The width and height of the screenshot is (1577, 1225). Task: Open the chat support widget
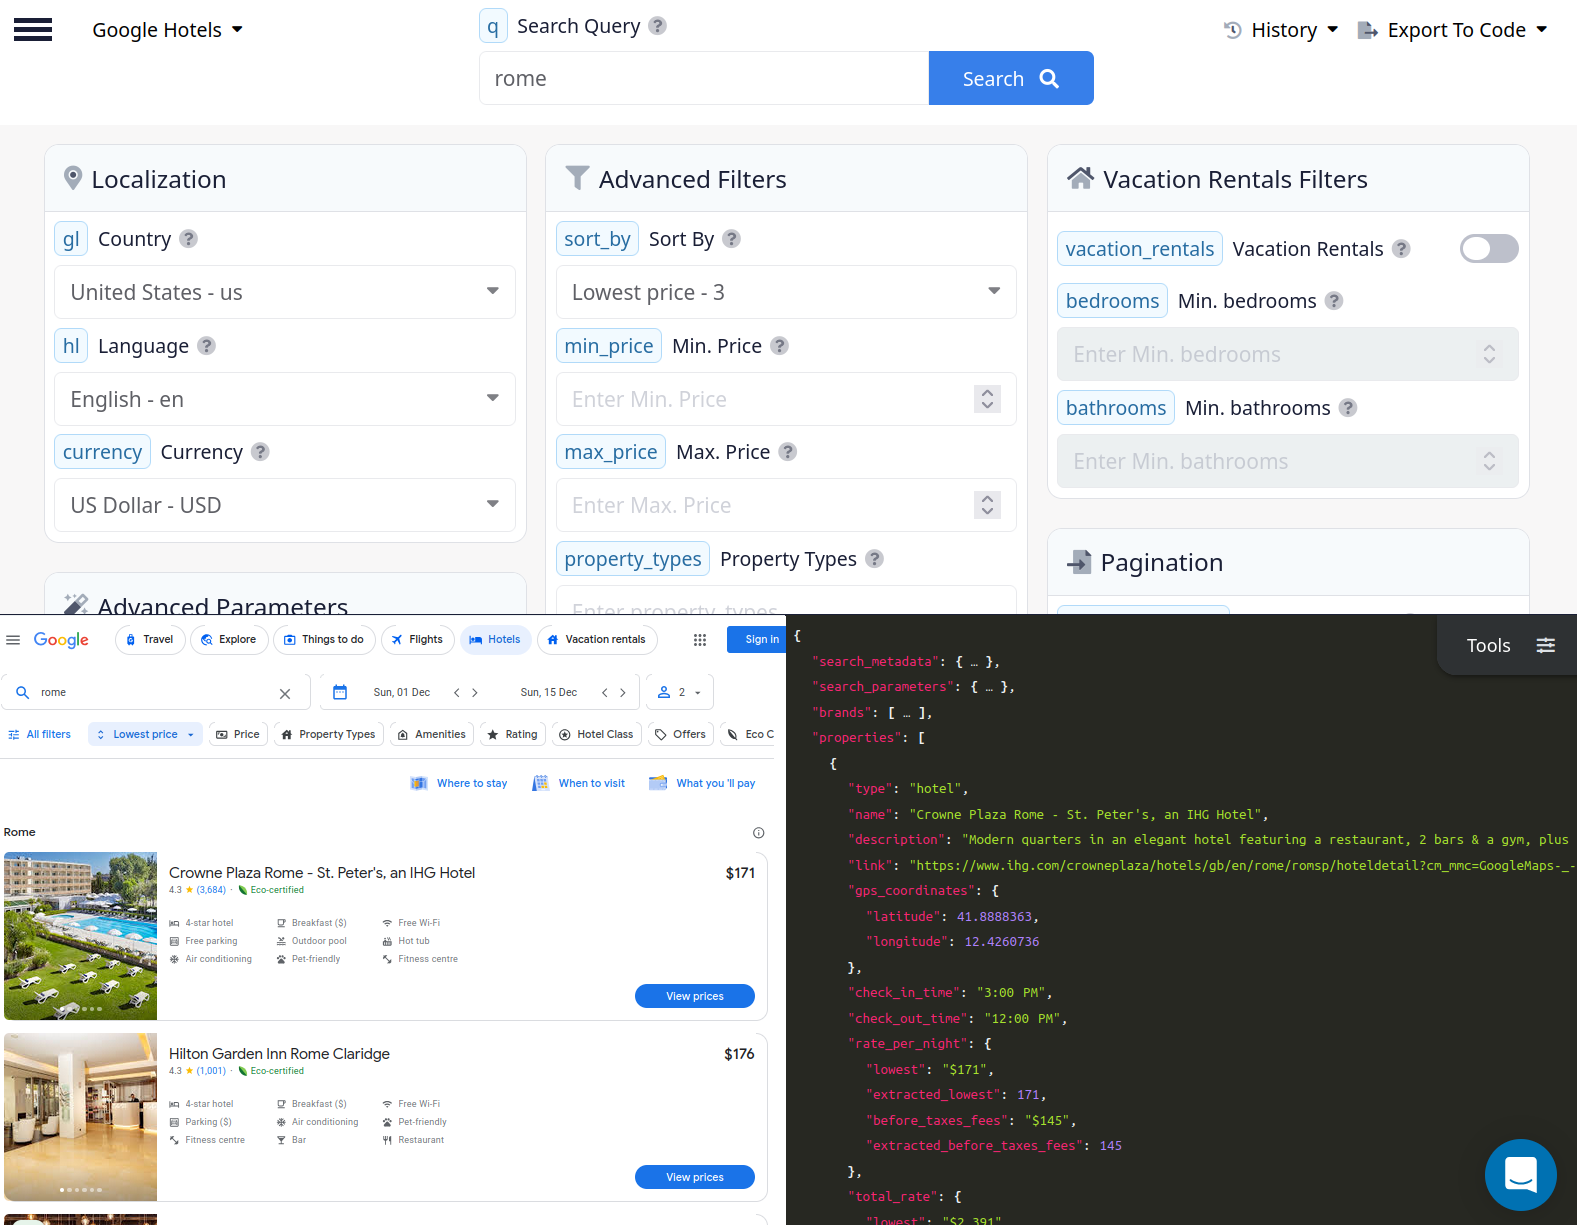pos(1520,1174)
